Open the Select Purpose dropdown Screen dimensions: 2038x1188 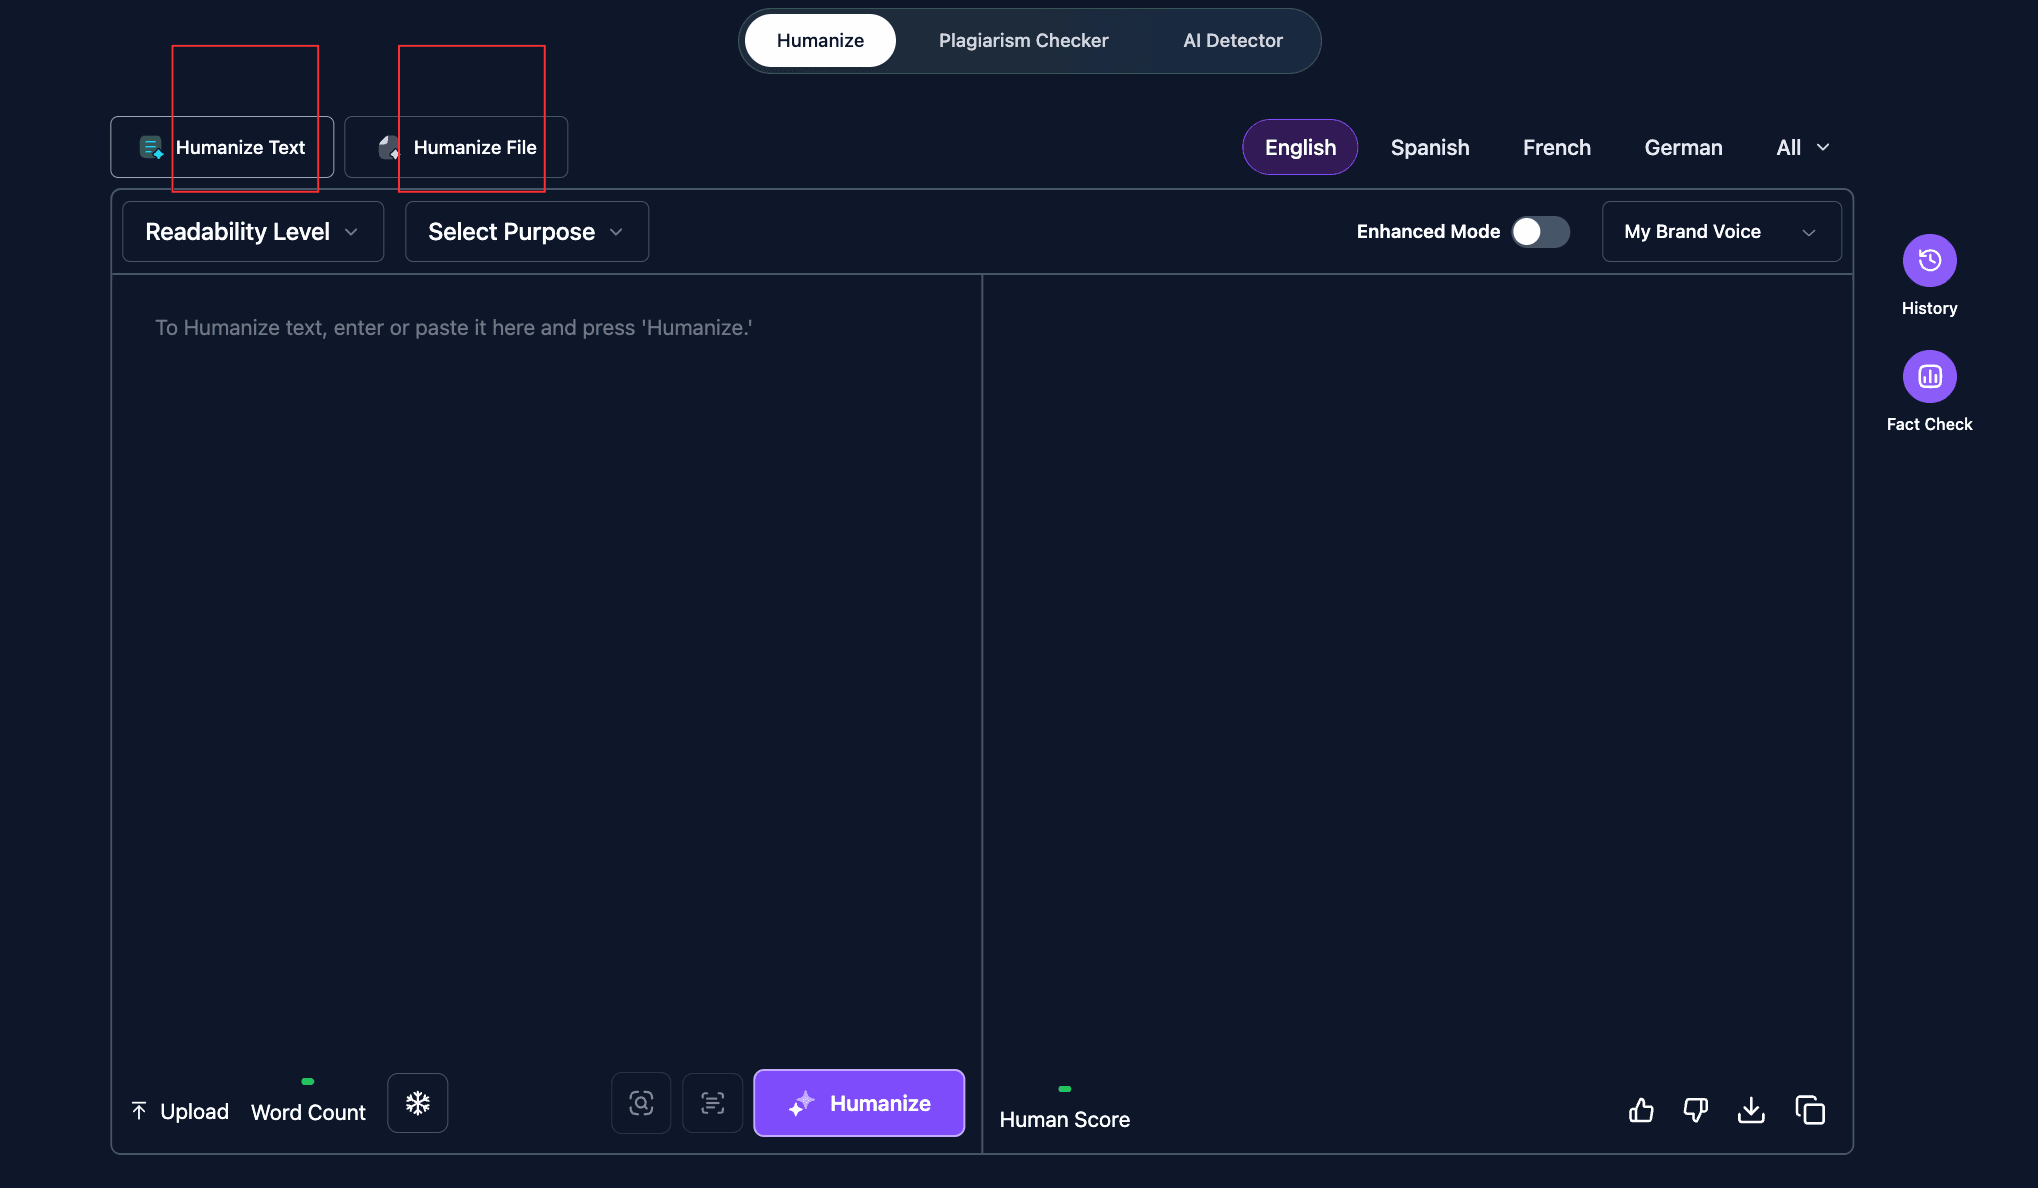tap(527, 232)
